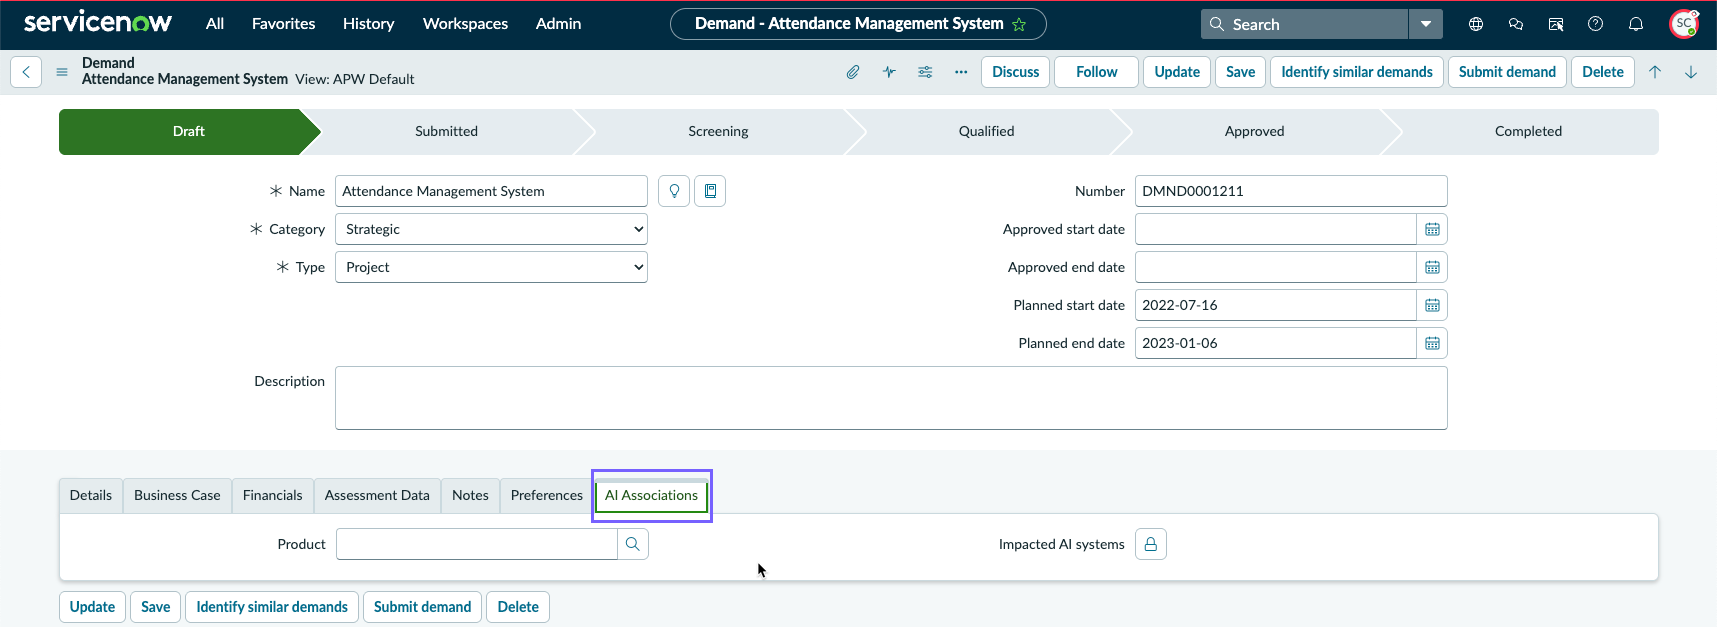Click the bottom Update button

(x=93, y=607)
